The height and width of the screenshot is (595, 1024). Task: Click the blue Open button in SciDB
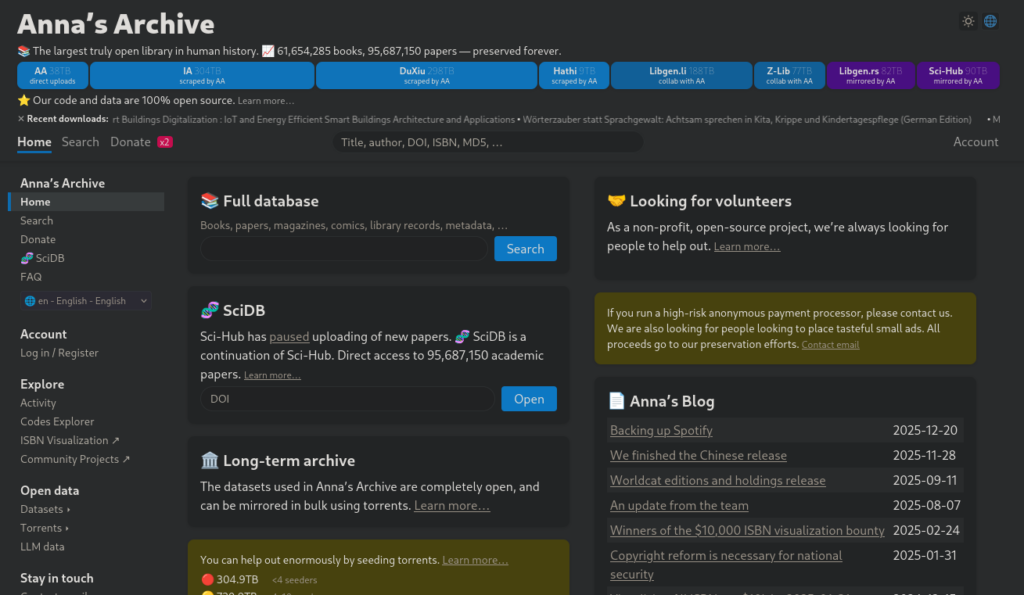pos(529,399)
